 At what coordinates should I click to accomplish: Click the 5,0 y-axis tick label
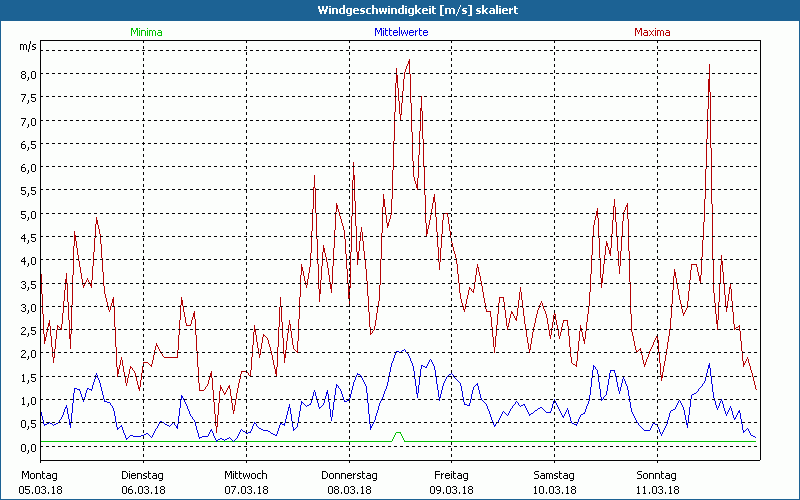click(28, 214)
